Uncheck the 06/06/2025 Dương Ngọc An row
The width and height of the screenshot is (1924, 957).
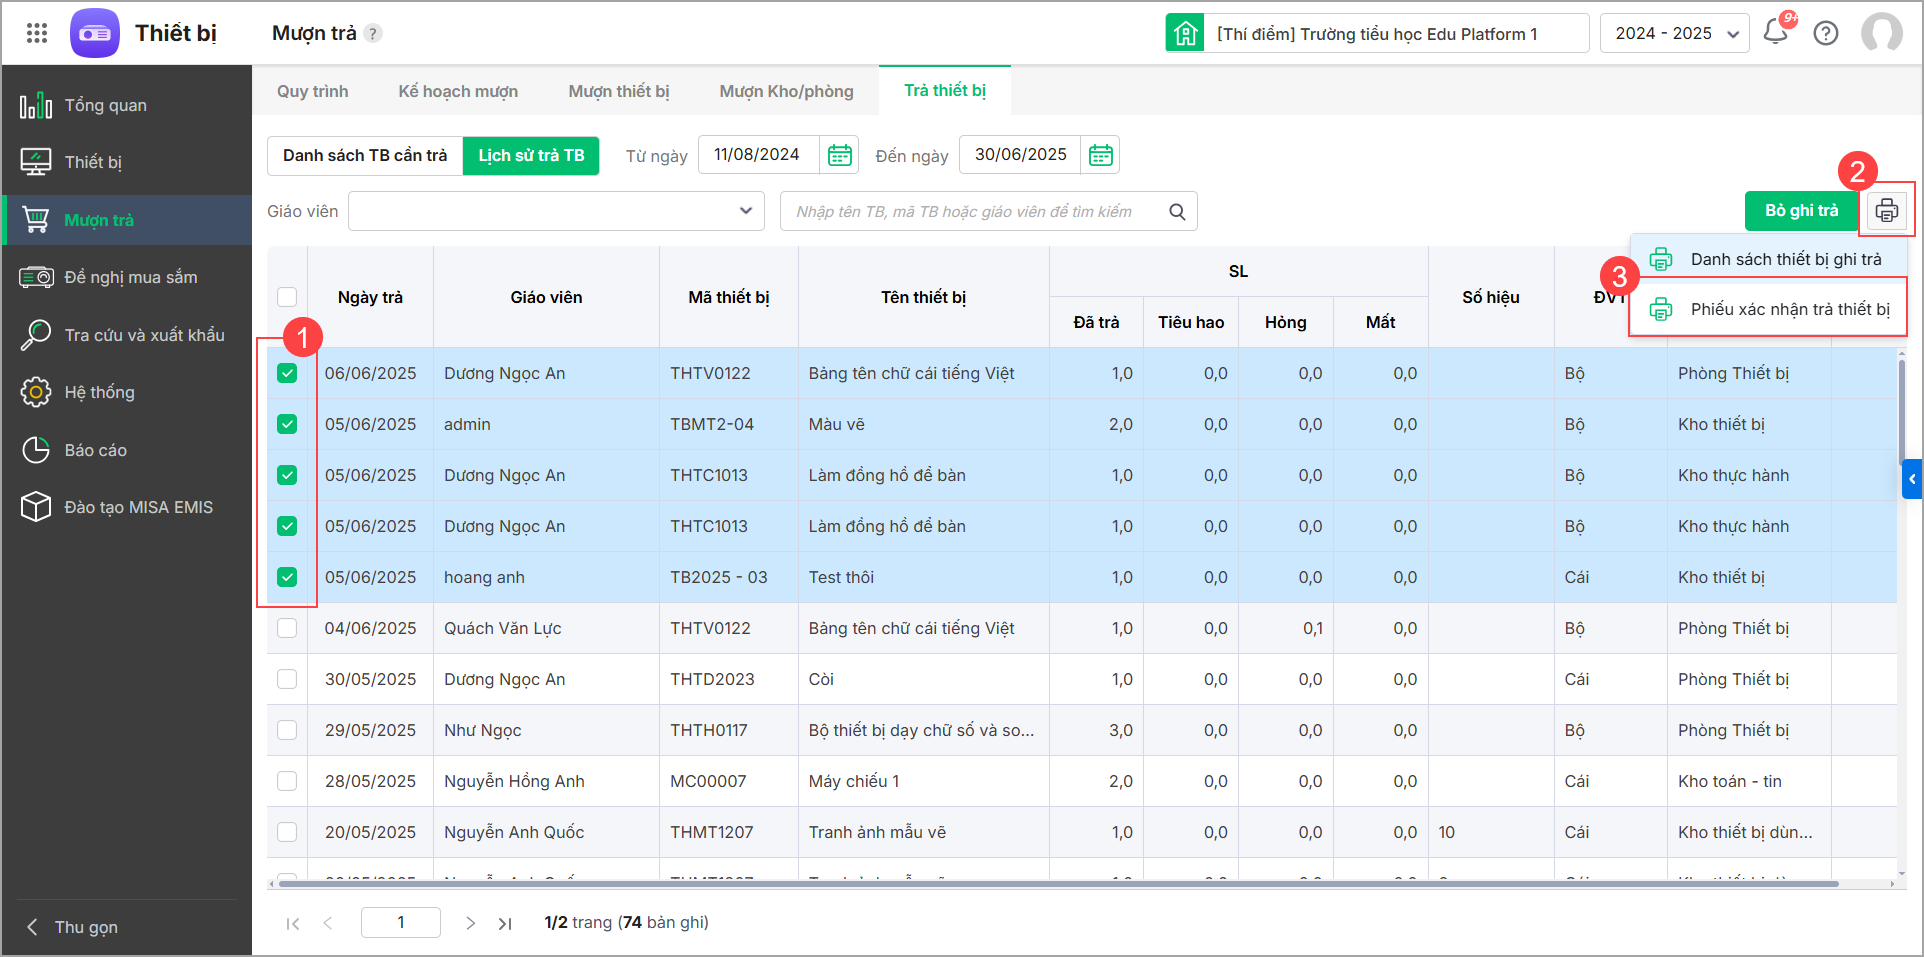point(287,373)
